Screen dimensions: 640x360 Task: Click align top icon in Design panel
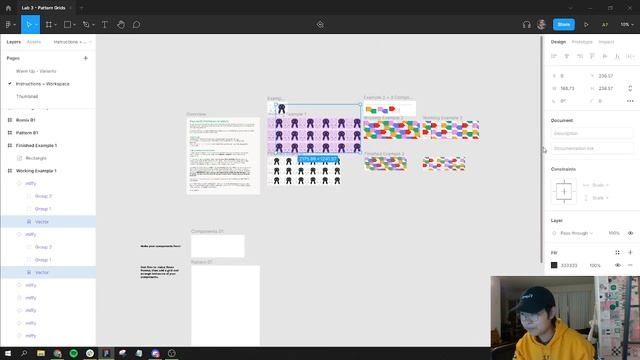click(x=592, y=56)
